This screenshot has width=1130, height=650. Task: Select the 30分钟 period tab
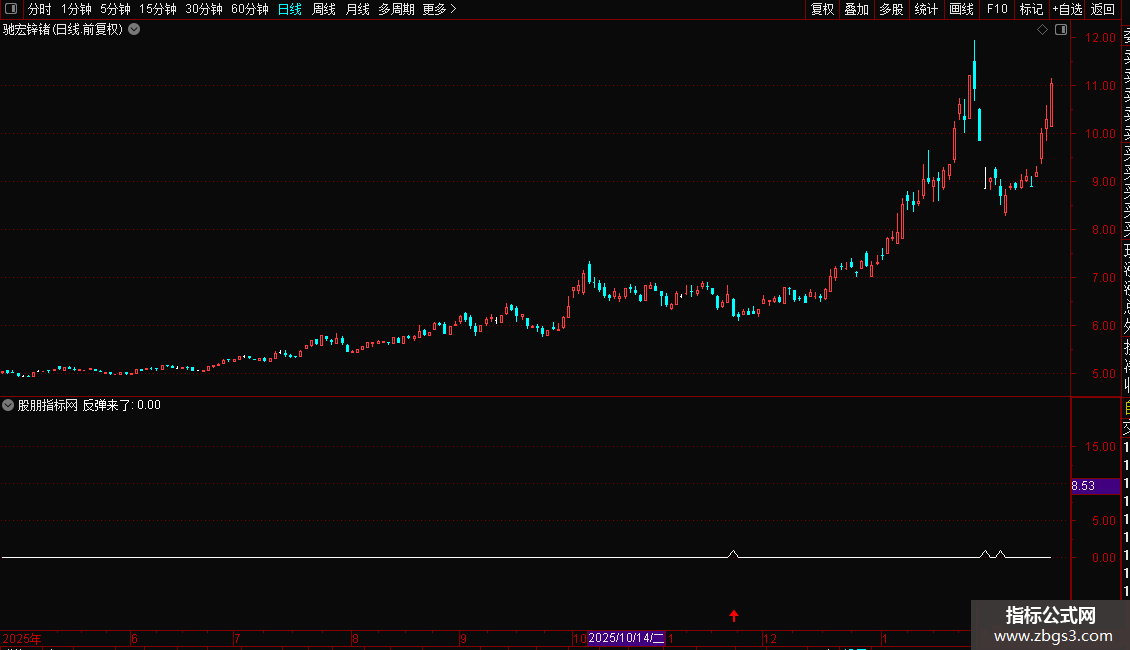[x=204, y=9]
